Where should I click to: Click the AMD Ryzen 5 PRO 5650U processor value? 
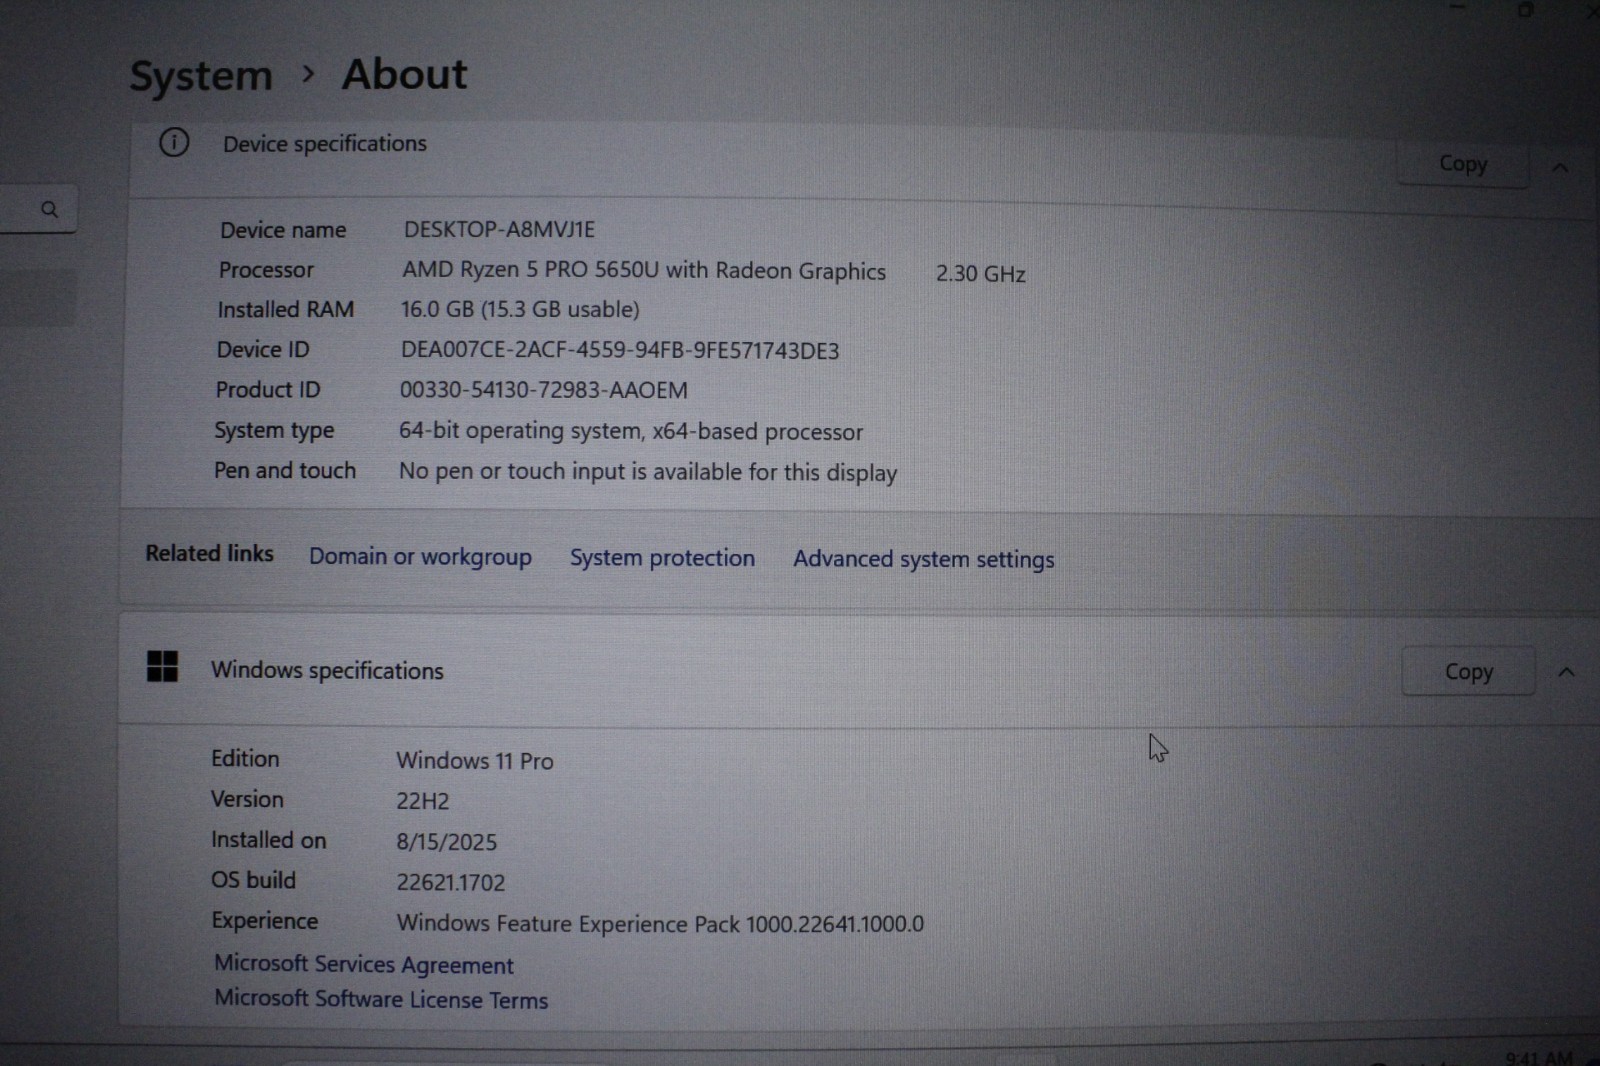click(644, 271)
